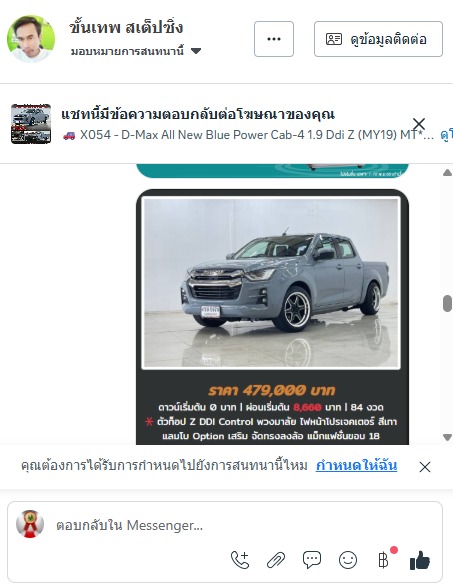Click scrollbar down arrow in chat
Viewport: 453px width, 584px height.
(x=447, y=437)
